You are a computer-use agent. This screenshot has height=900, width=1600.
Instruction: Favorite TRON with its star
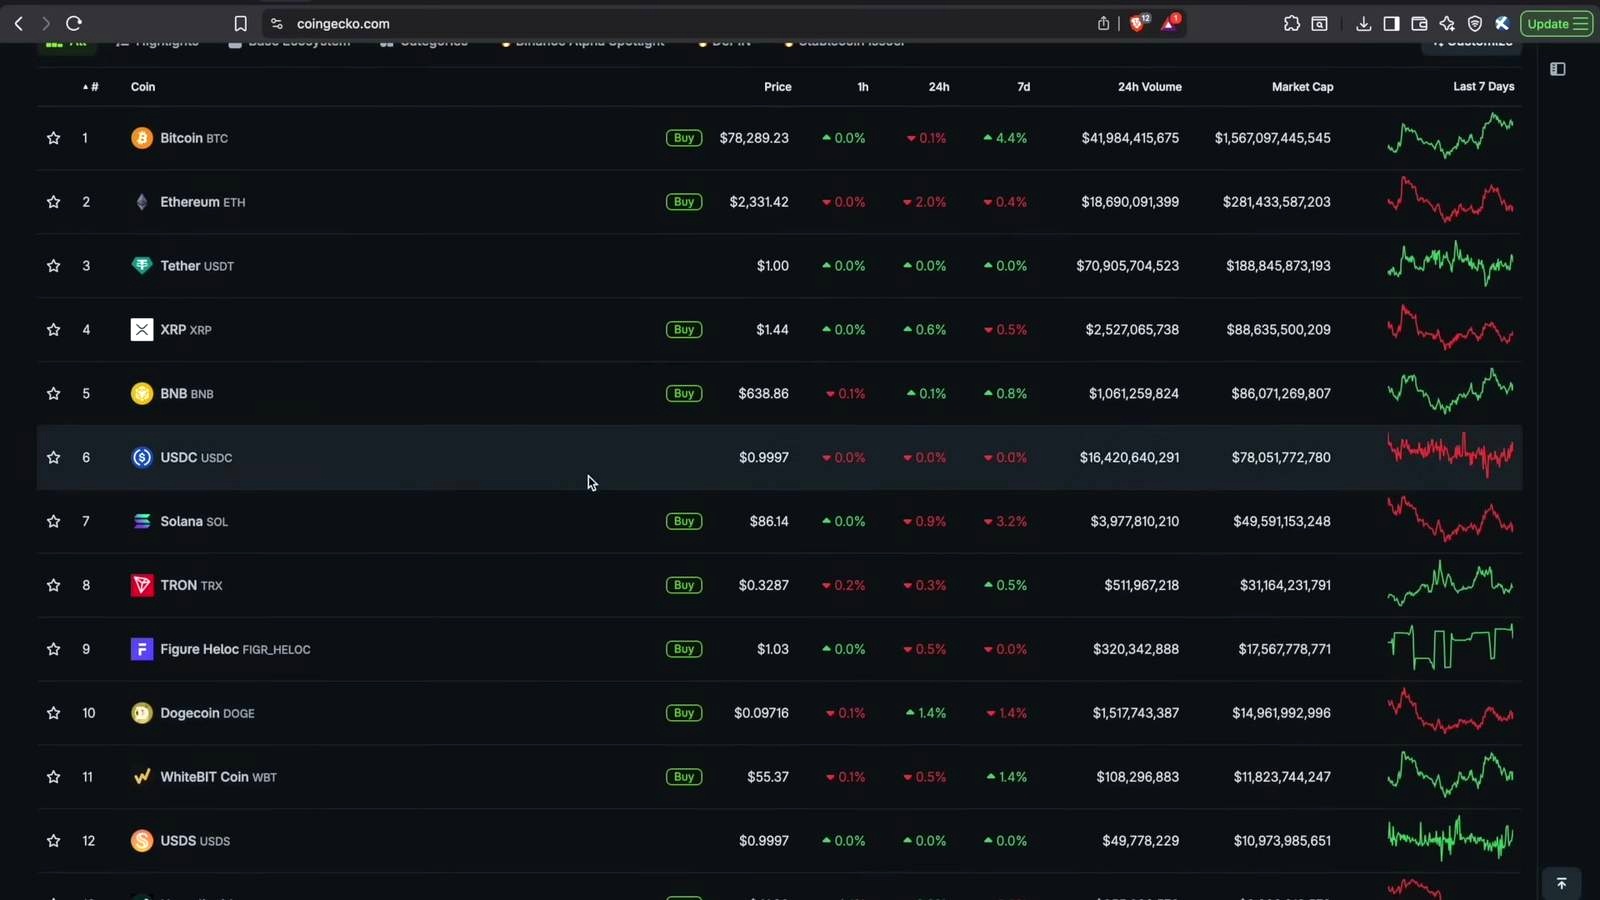[54, 586]
